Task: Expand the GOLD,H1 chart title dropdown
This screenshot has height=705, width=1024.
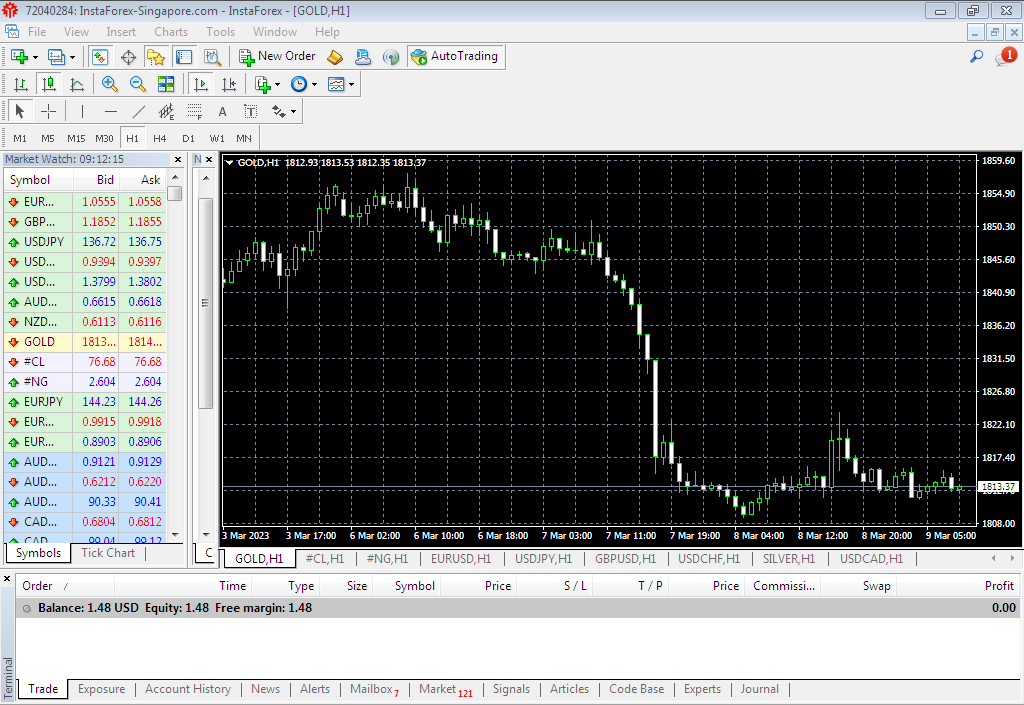Action: 229,163
